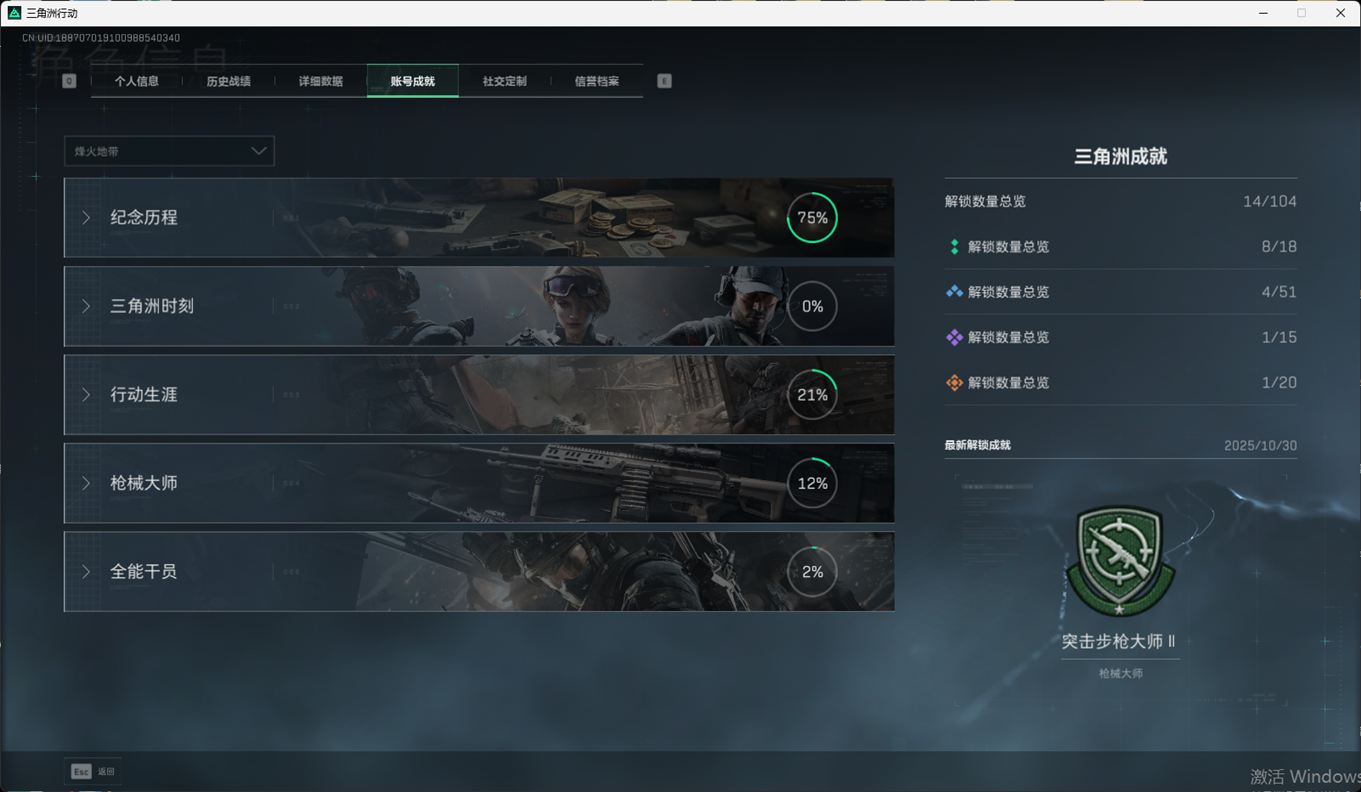Switch to the 历史战绩 tab
The image size is (1361, 792).
tap(228, 81)
